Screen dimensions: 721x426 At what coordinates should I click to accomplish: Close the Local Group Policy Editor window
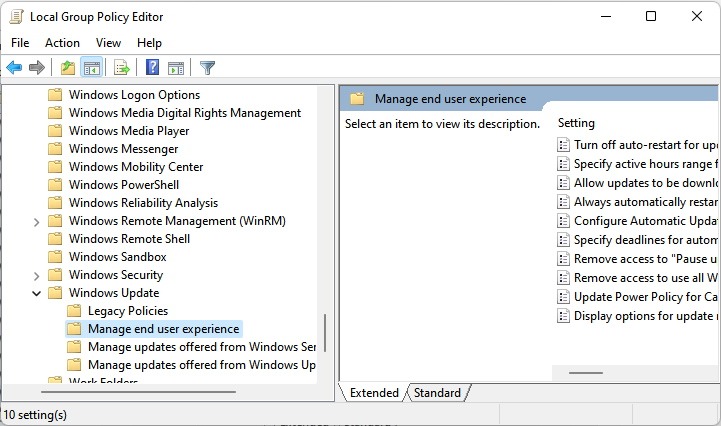(697, 17)
